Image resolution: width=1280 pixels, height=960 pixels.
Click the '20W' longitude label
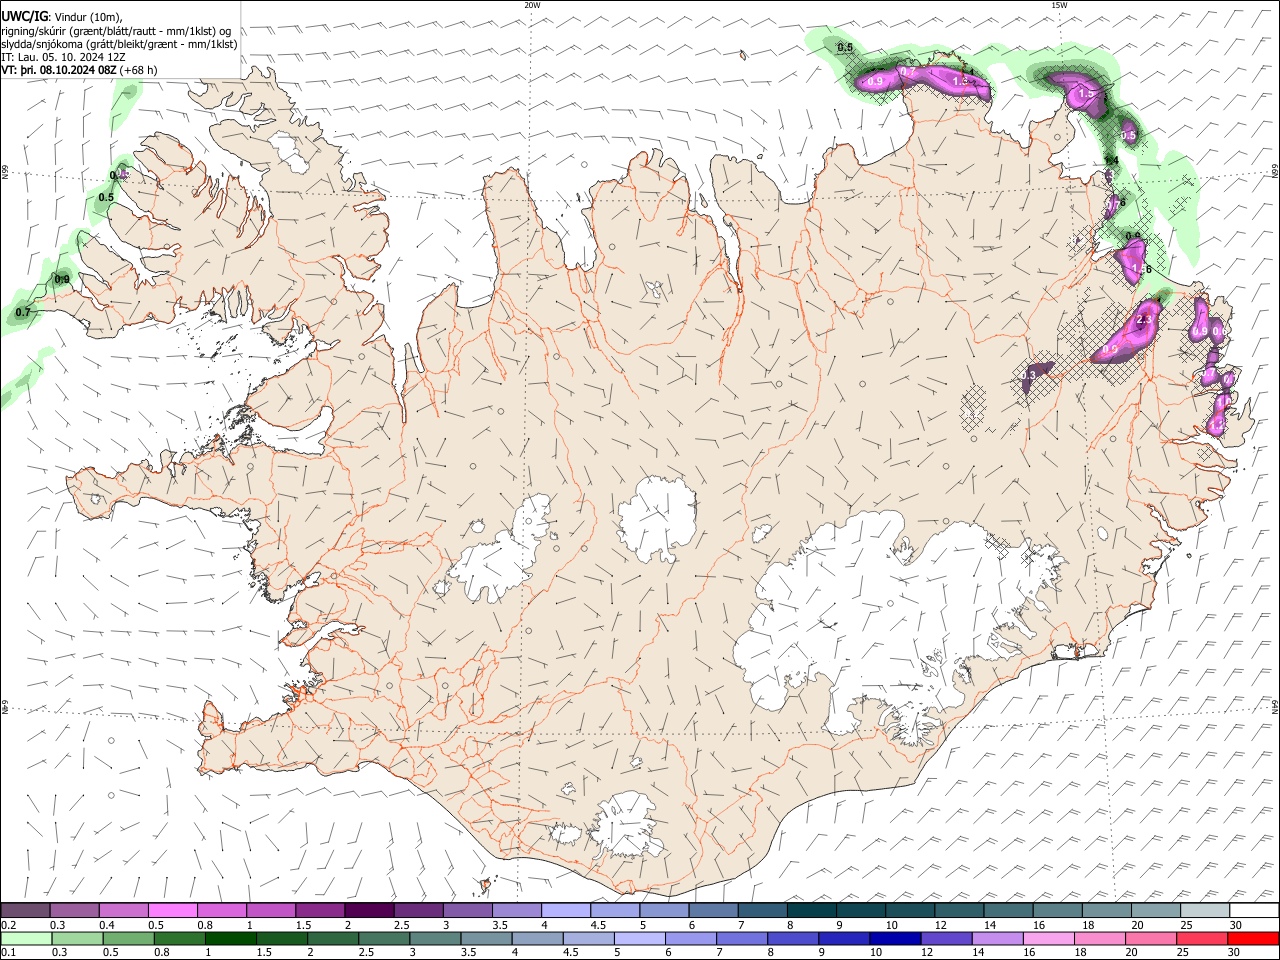532,5
